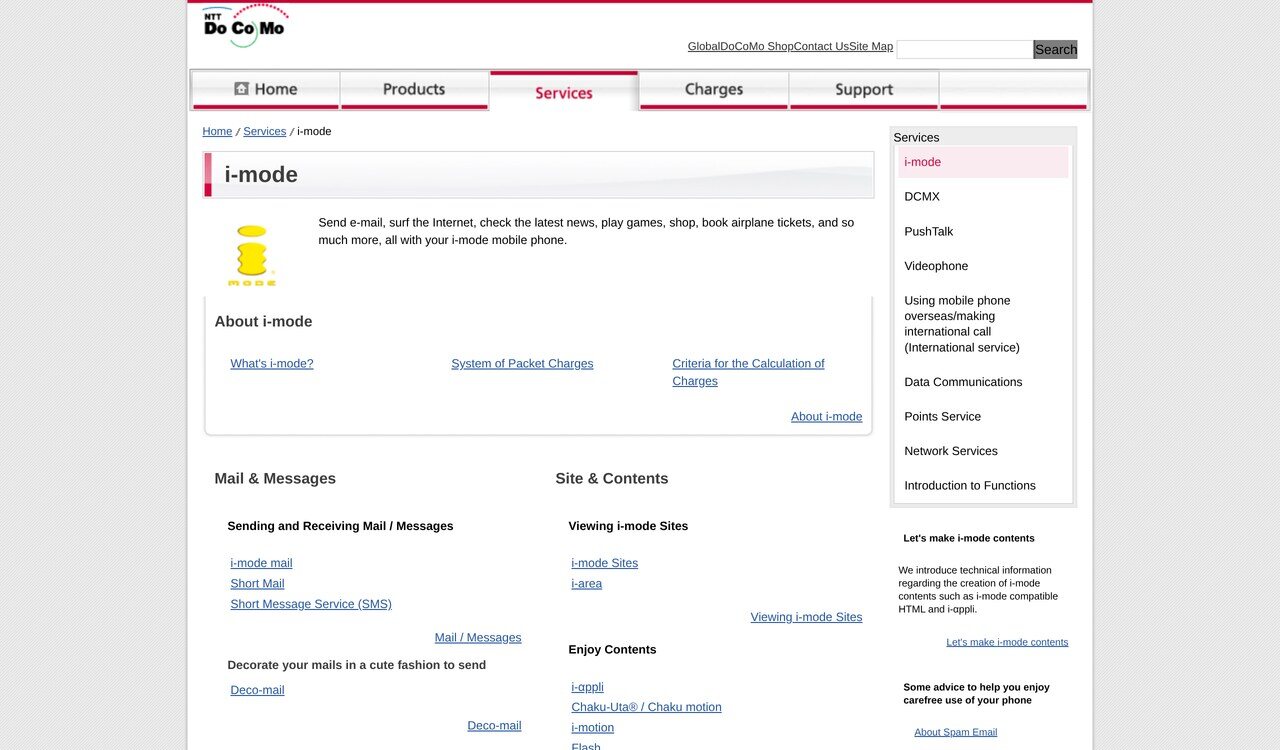
Task: Open the What's i-mode? link
Action: pyautogui.click(x=272, y=364)
